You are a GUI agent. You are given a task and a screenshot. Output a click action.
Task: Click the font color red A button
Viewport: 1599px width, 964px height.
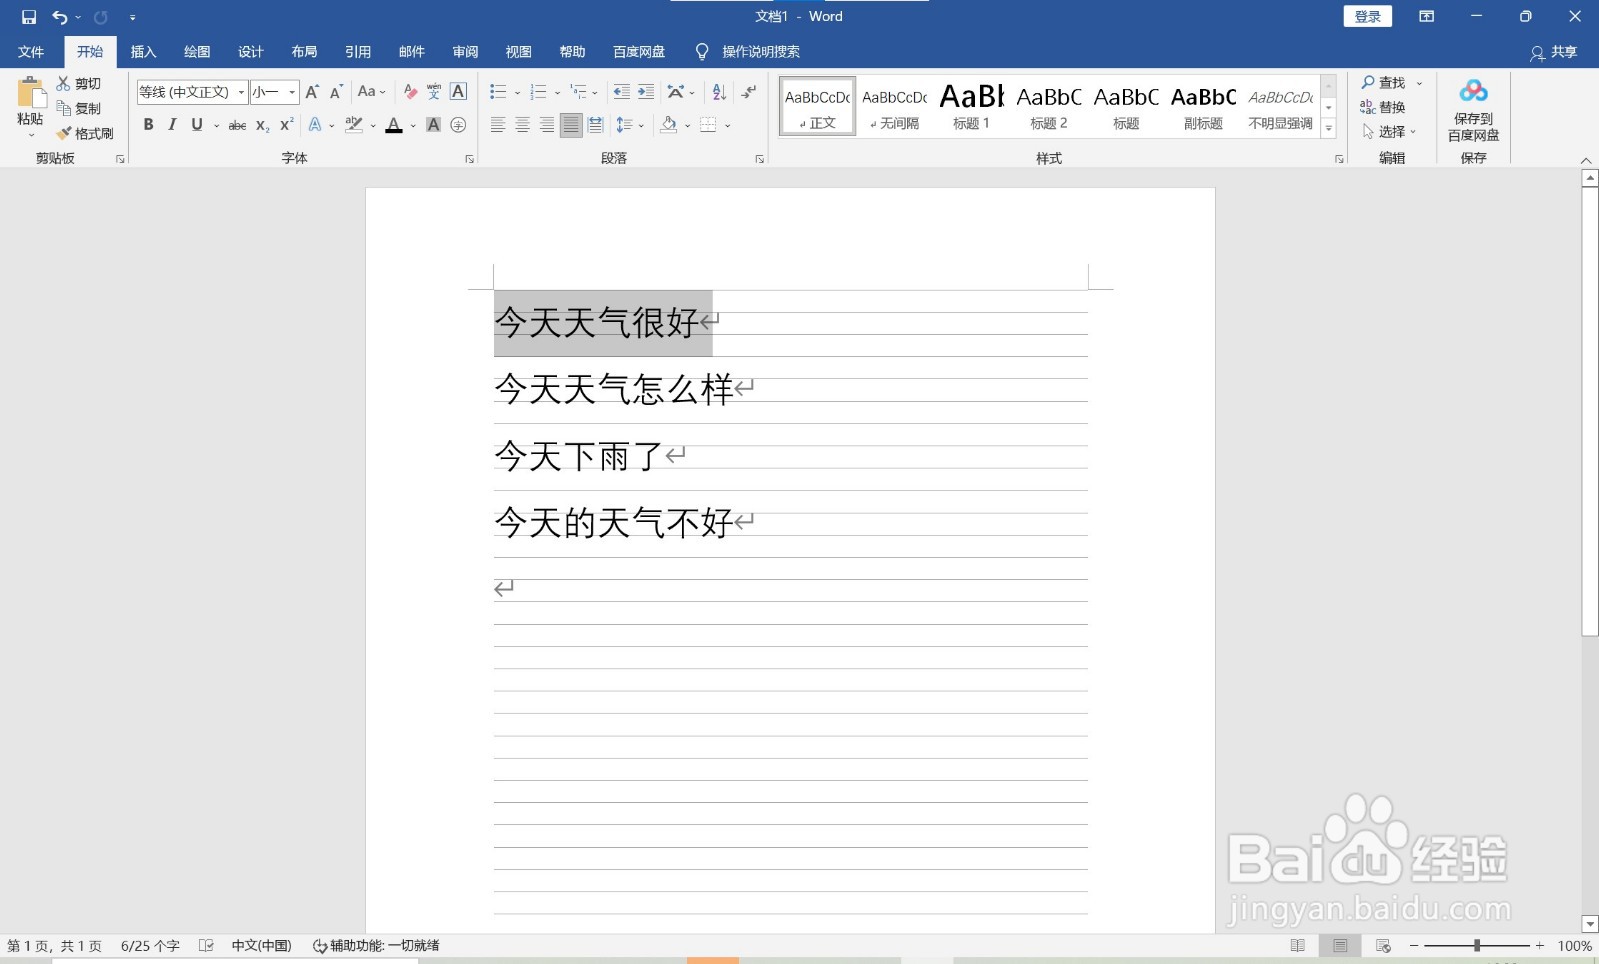click(394, 125)
